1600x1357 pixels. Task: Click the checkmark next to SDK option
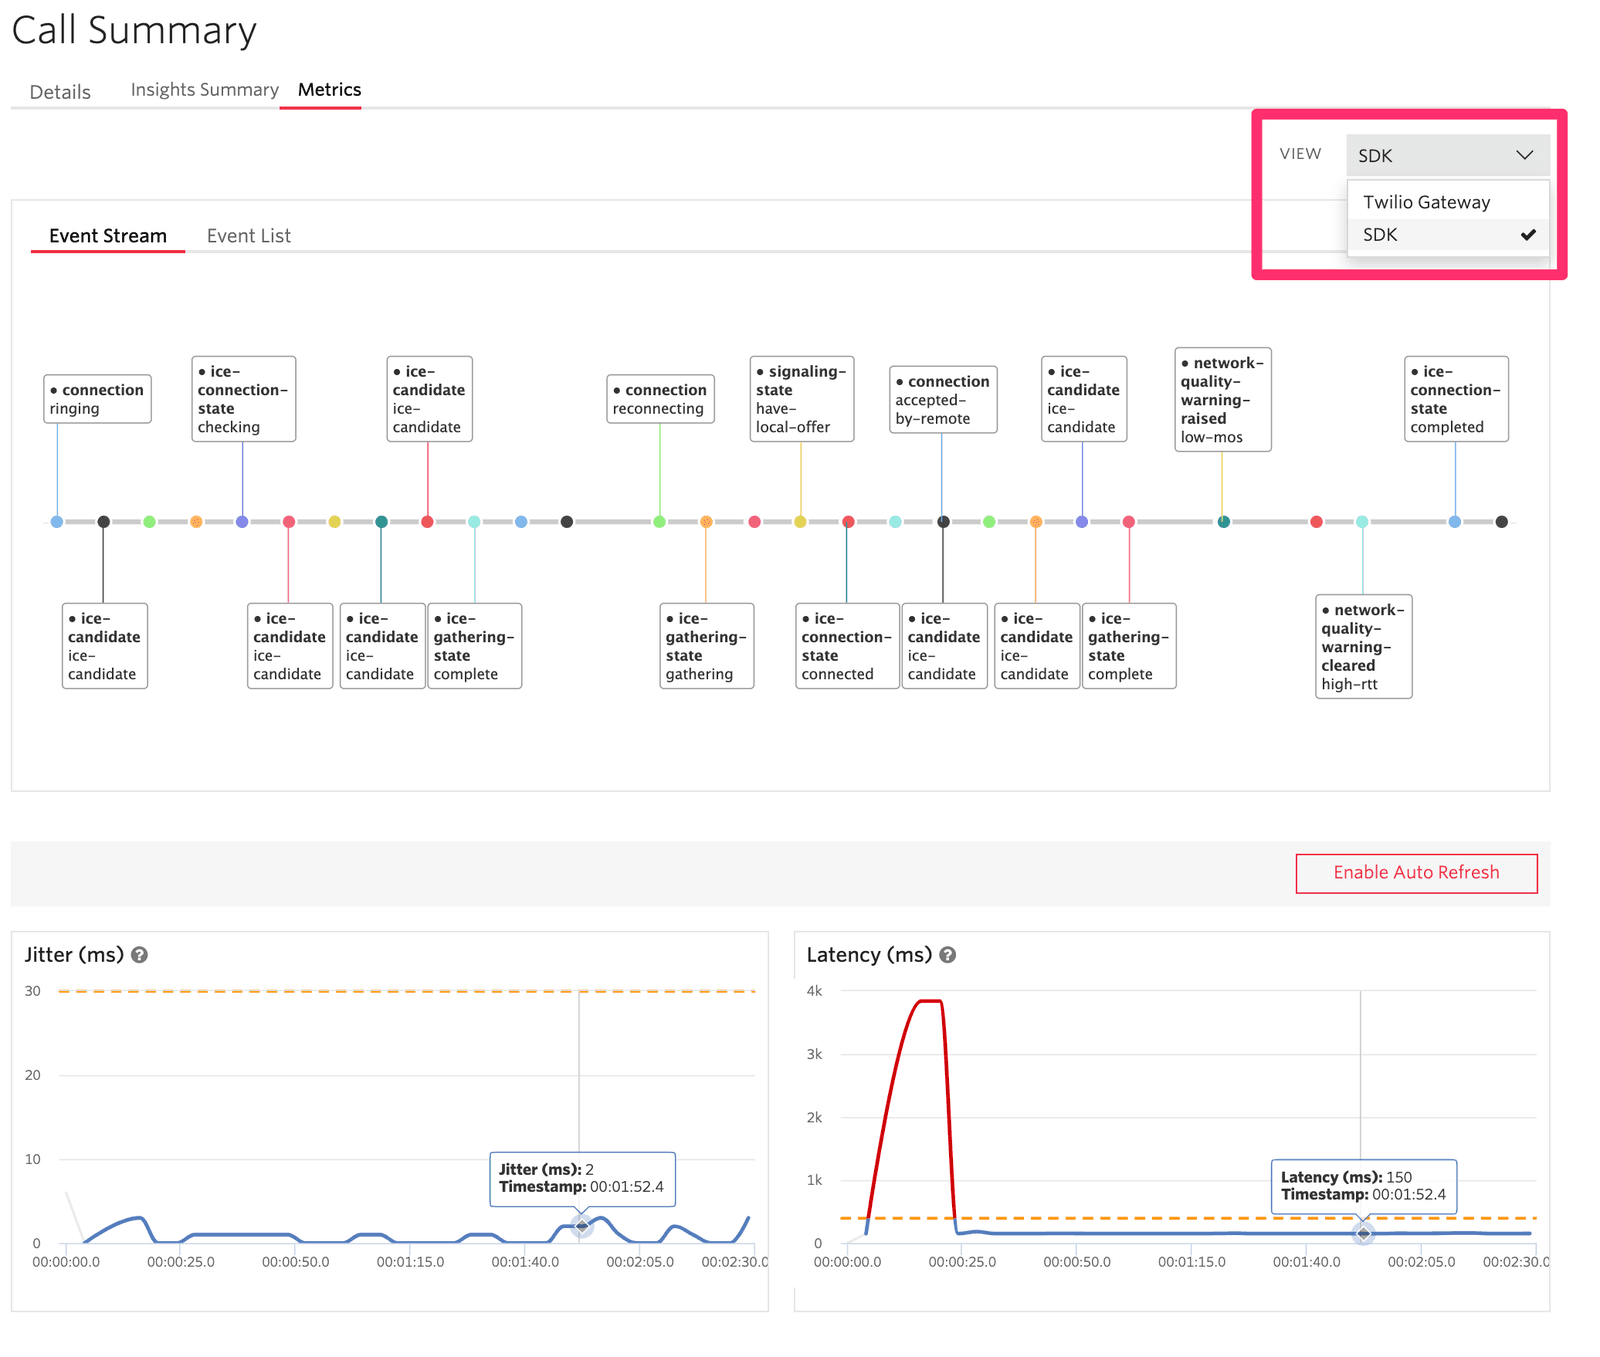[x=1528, y=235]
